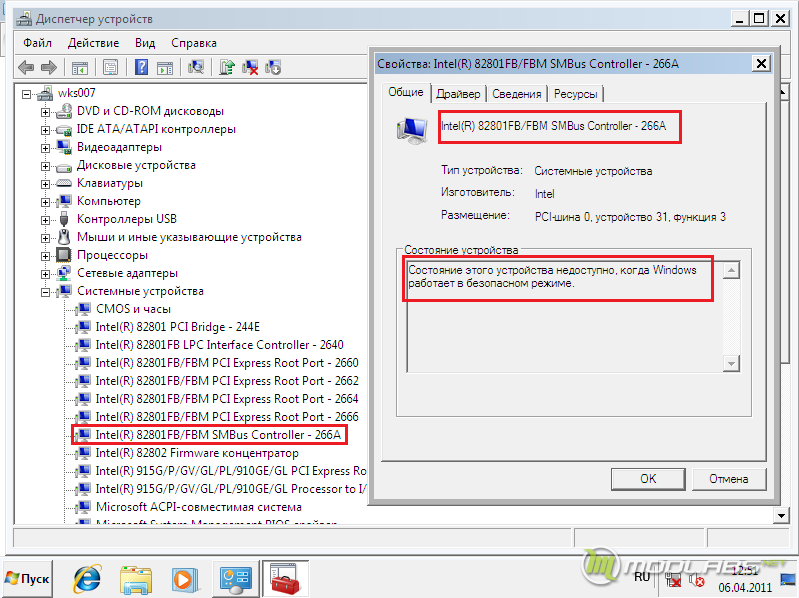This screenshot has height=598, width=799.
Task: Click the device tree scroll down arrow
Action: tap(781, 515)
